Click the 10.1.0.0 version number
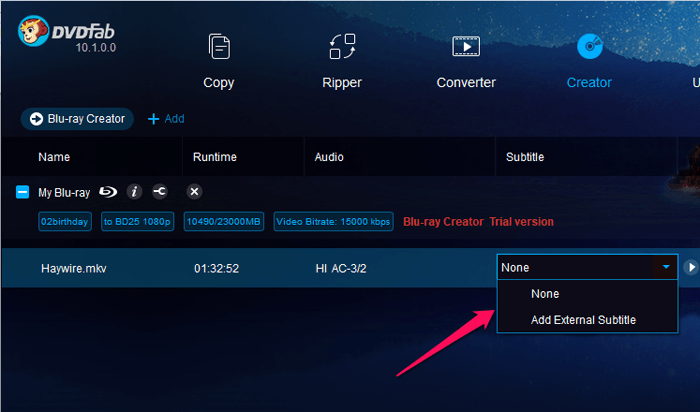This screenshot has width=700, height=412. coord(96,47)
